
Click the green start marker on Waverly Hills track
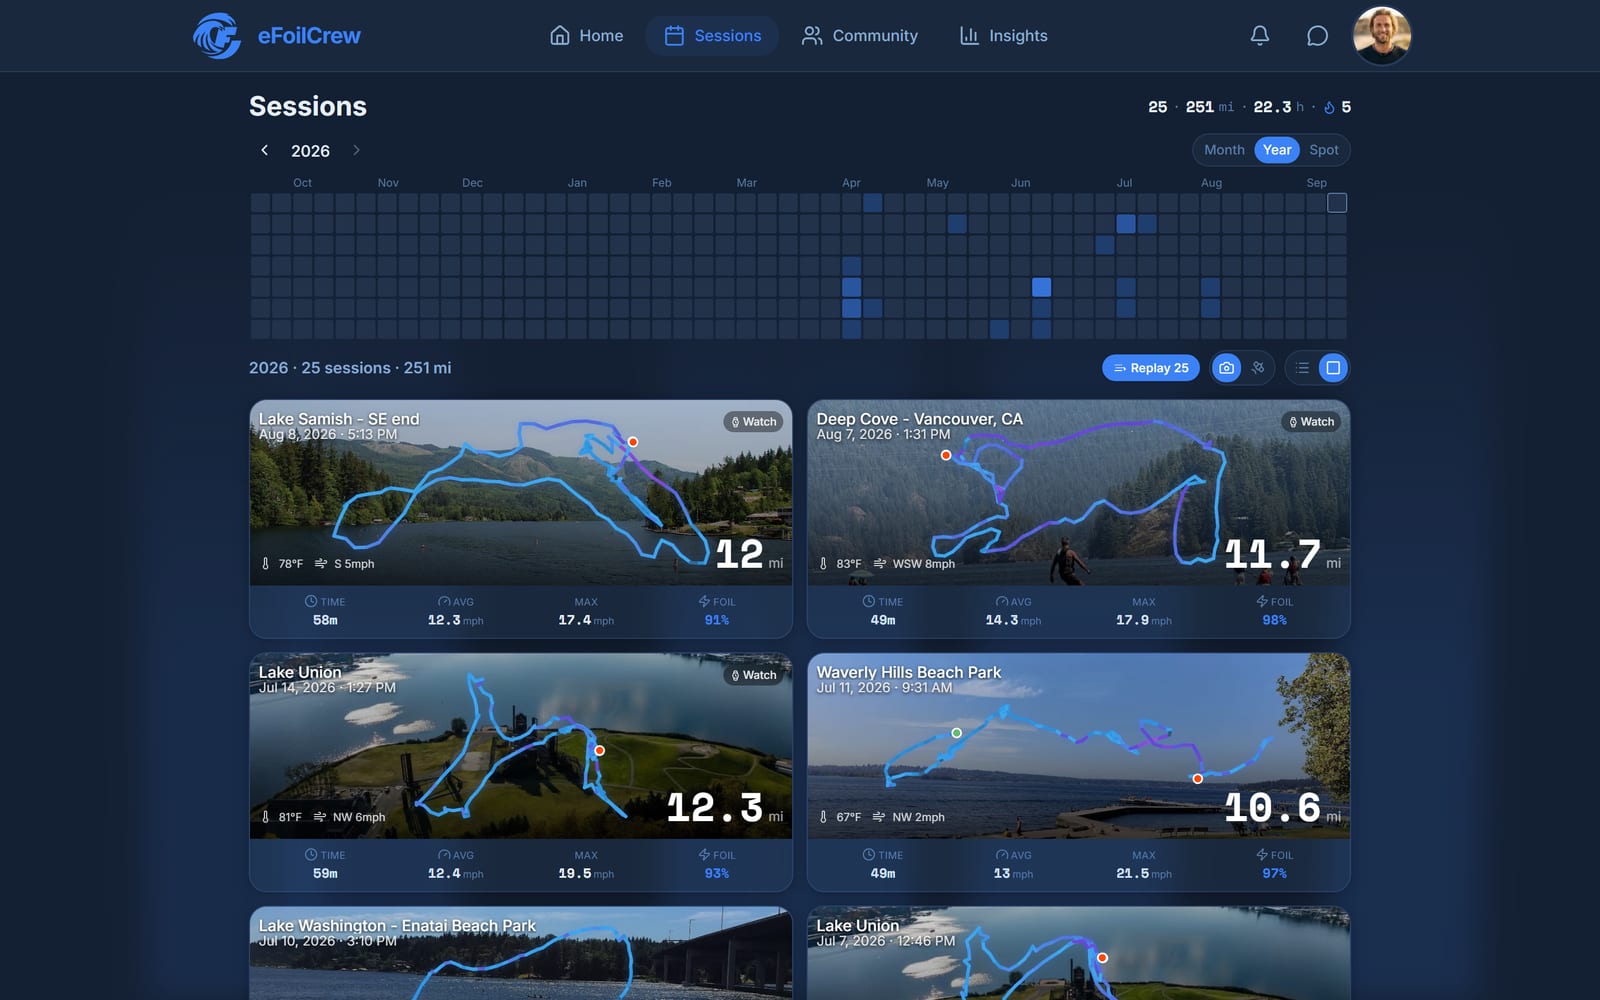[956, 733]
